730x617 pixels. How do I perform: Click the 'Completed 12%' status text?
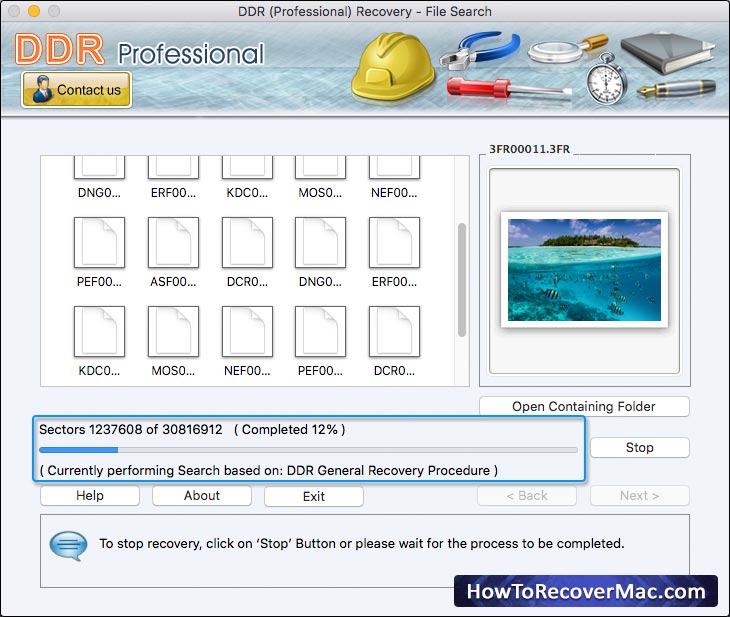coord(289,429)
